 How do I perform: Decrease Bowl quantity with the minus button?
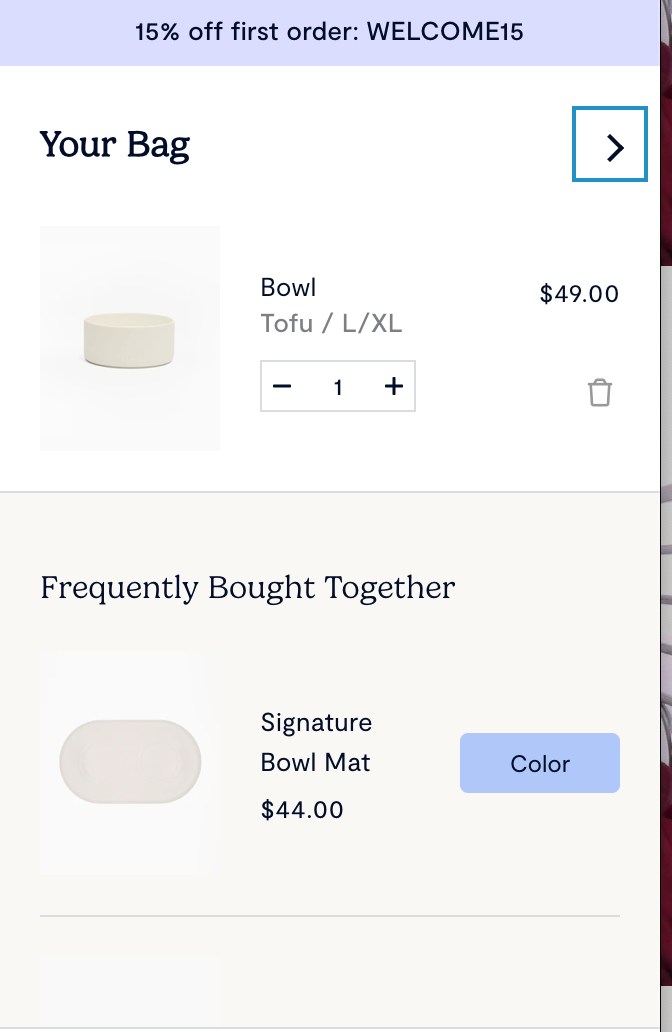point(282,387)
